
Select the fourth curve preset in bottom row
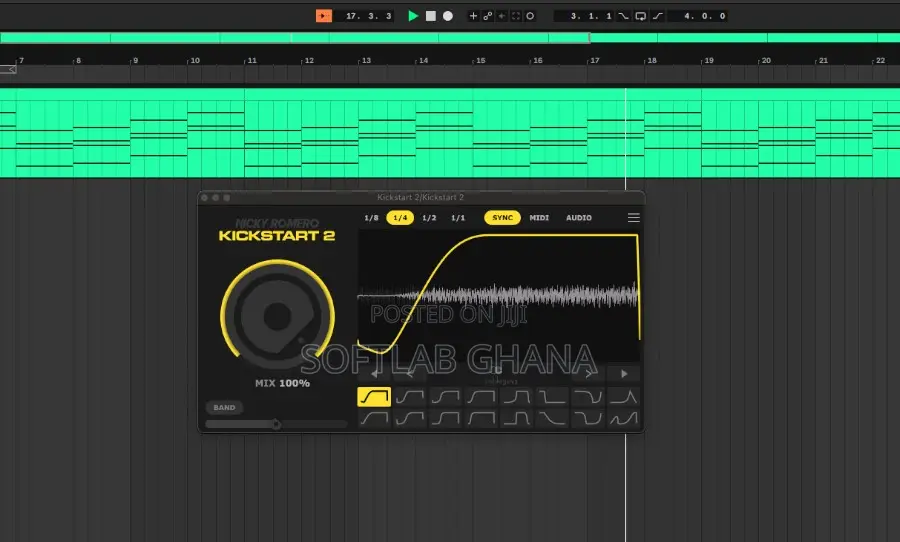pos(481,419)
